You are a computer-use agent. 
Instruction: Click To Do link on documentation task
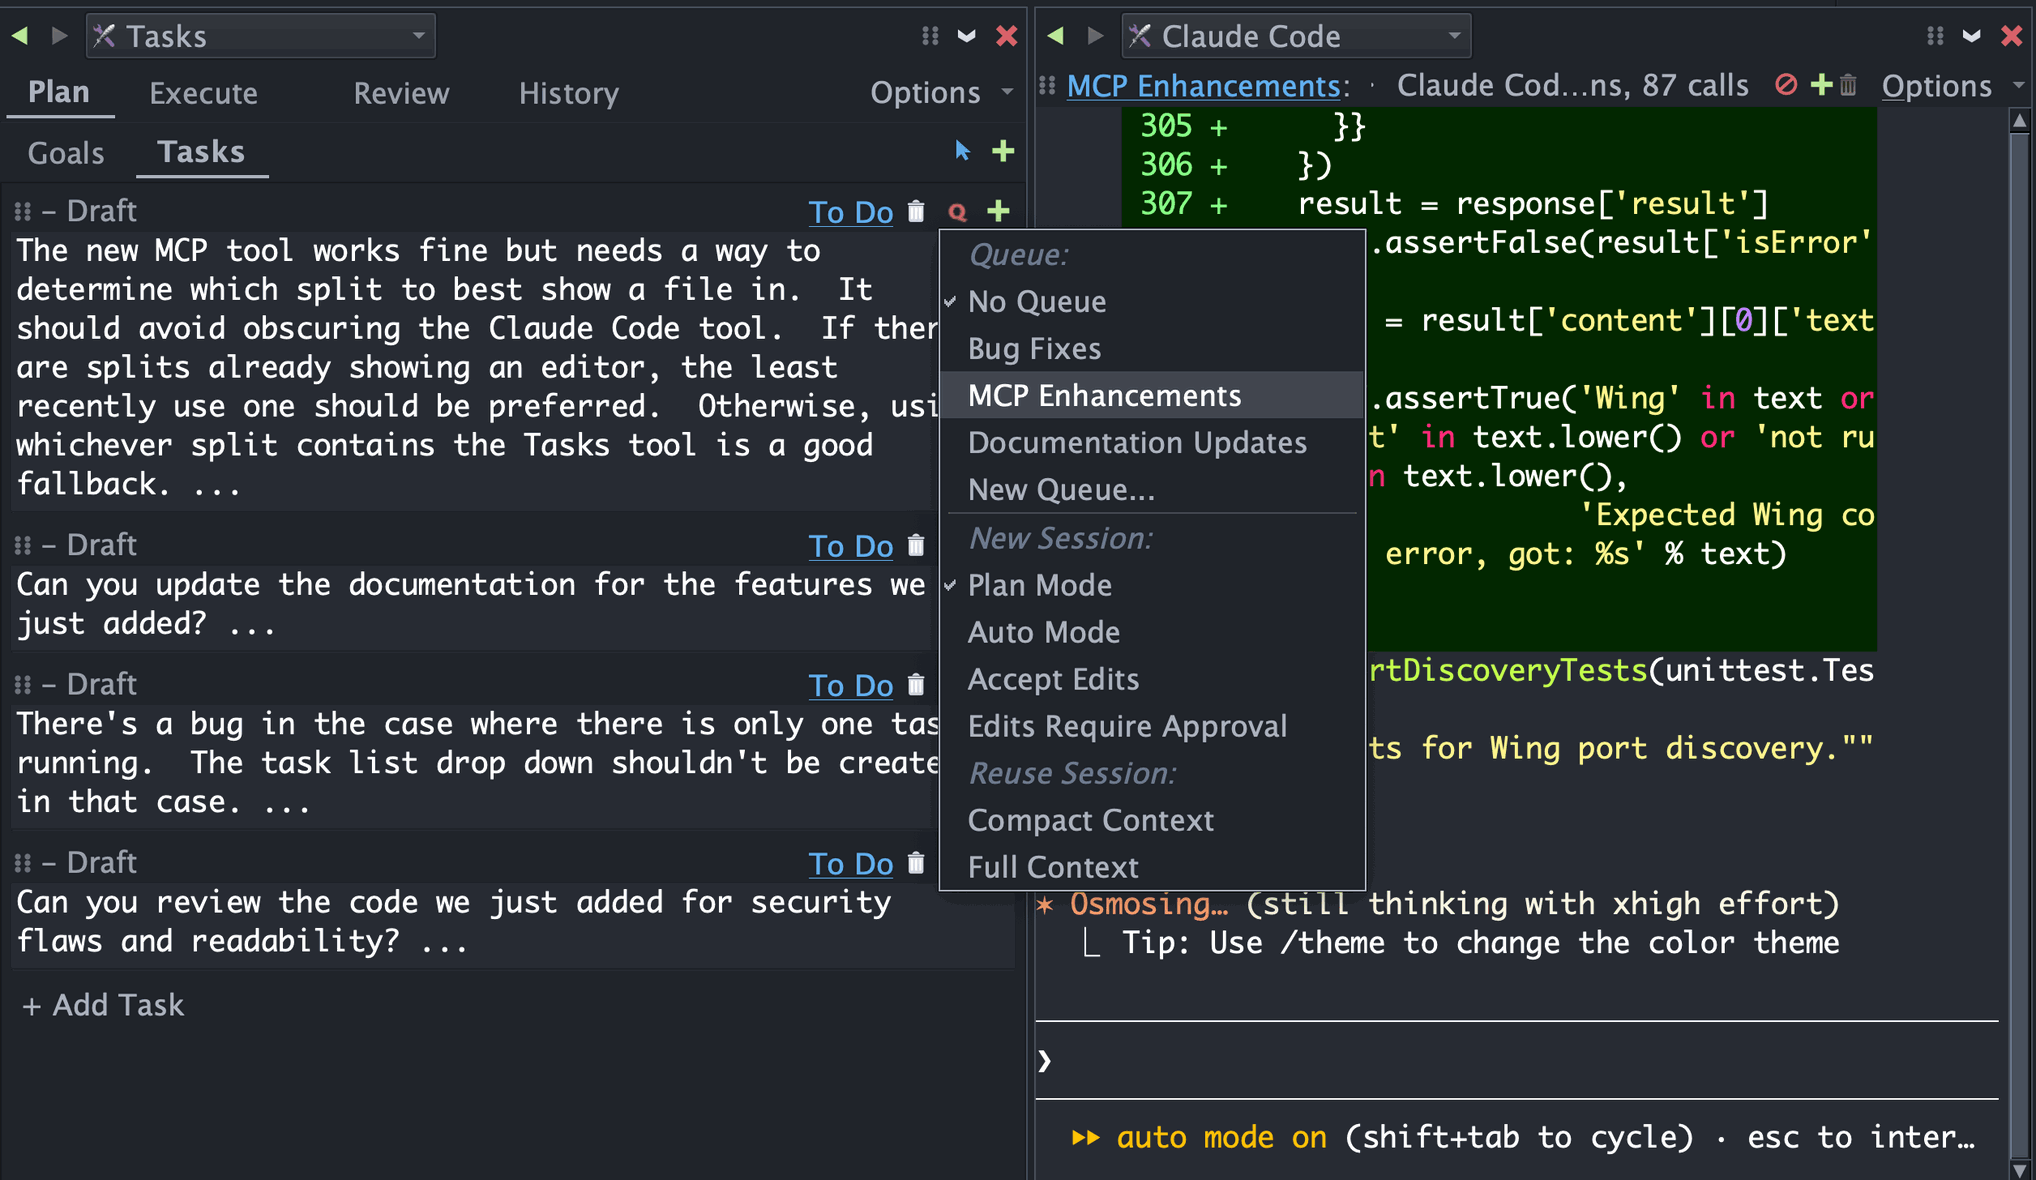pos(851,545)
